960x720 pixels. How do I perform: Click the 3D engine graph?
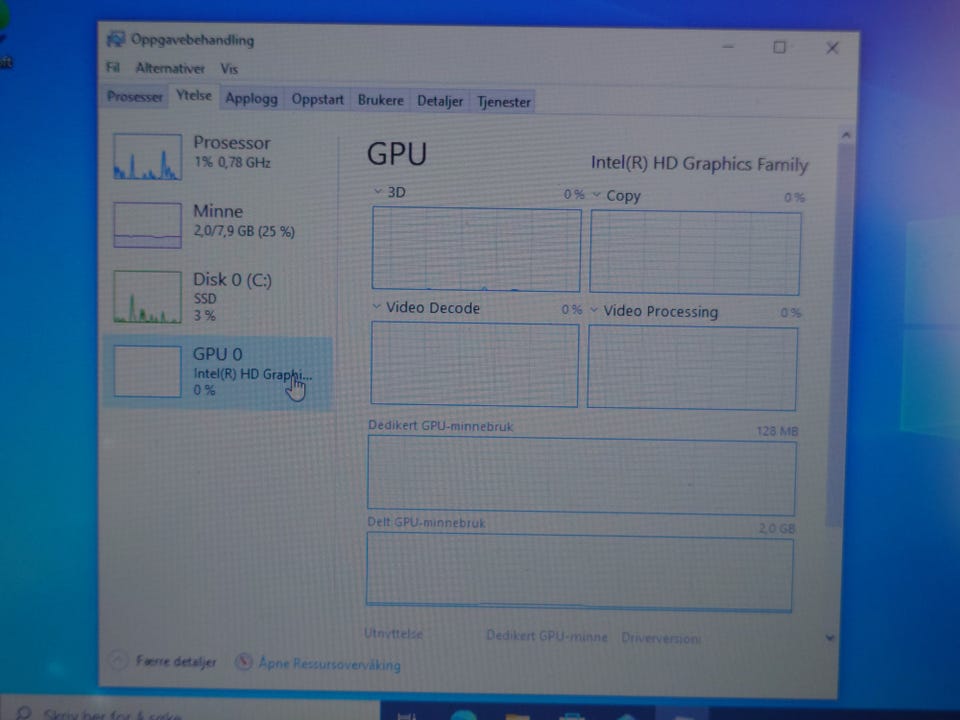[x=476, y=250]
